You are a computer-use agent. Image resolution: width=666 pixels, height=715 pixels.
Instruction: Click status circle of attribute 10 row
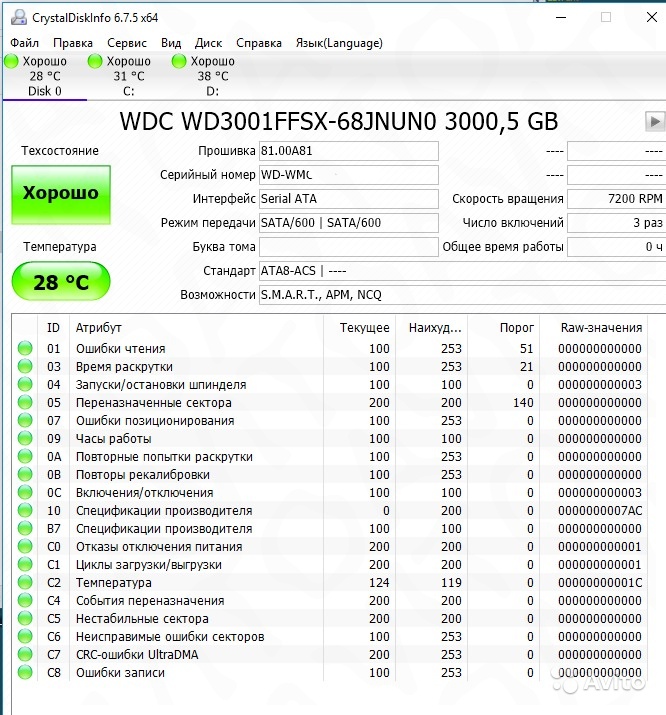(25, 510)
